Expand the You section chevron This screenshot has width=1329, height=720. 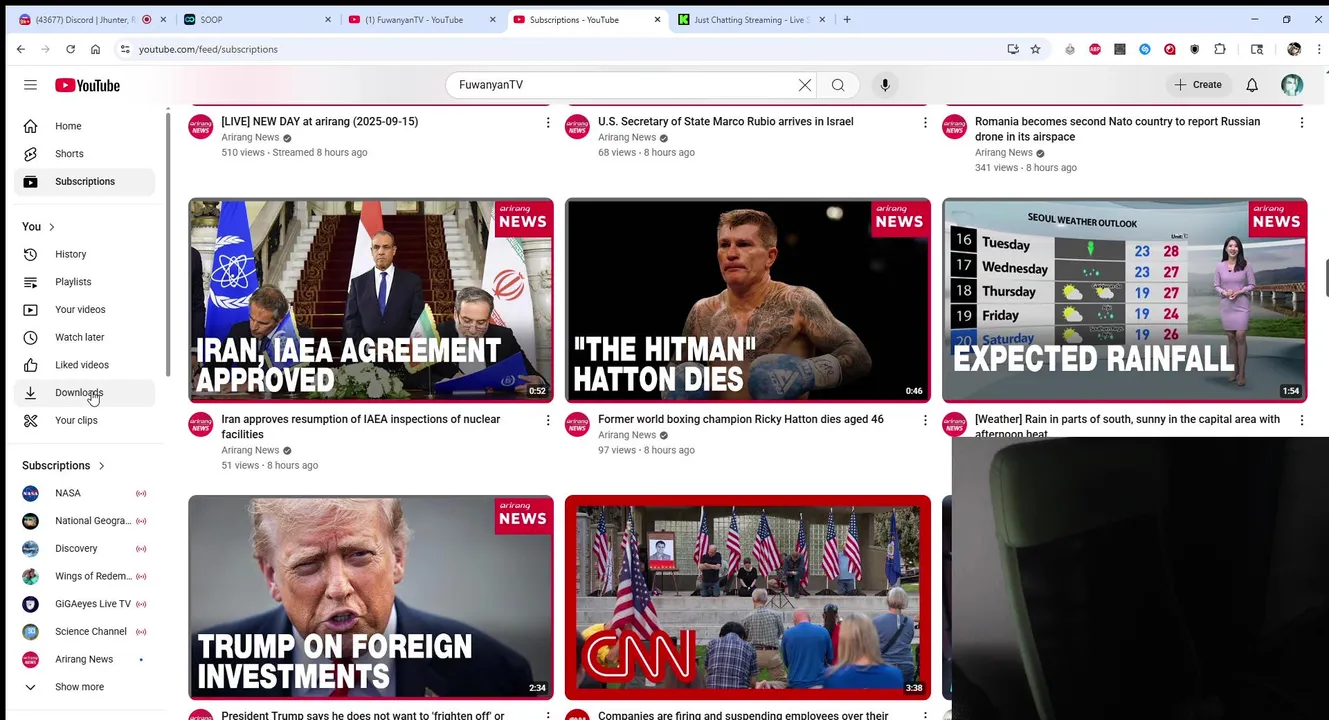(x=51, y=227)
